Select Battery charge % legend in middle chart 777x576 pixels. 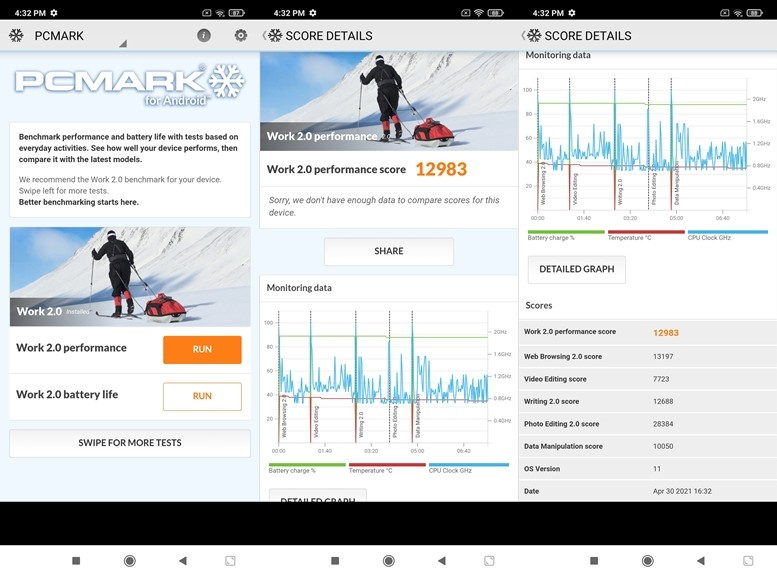coord(307,468)
